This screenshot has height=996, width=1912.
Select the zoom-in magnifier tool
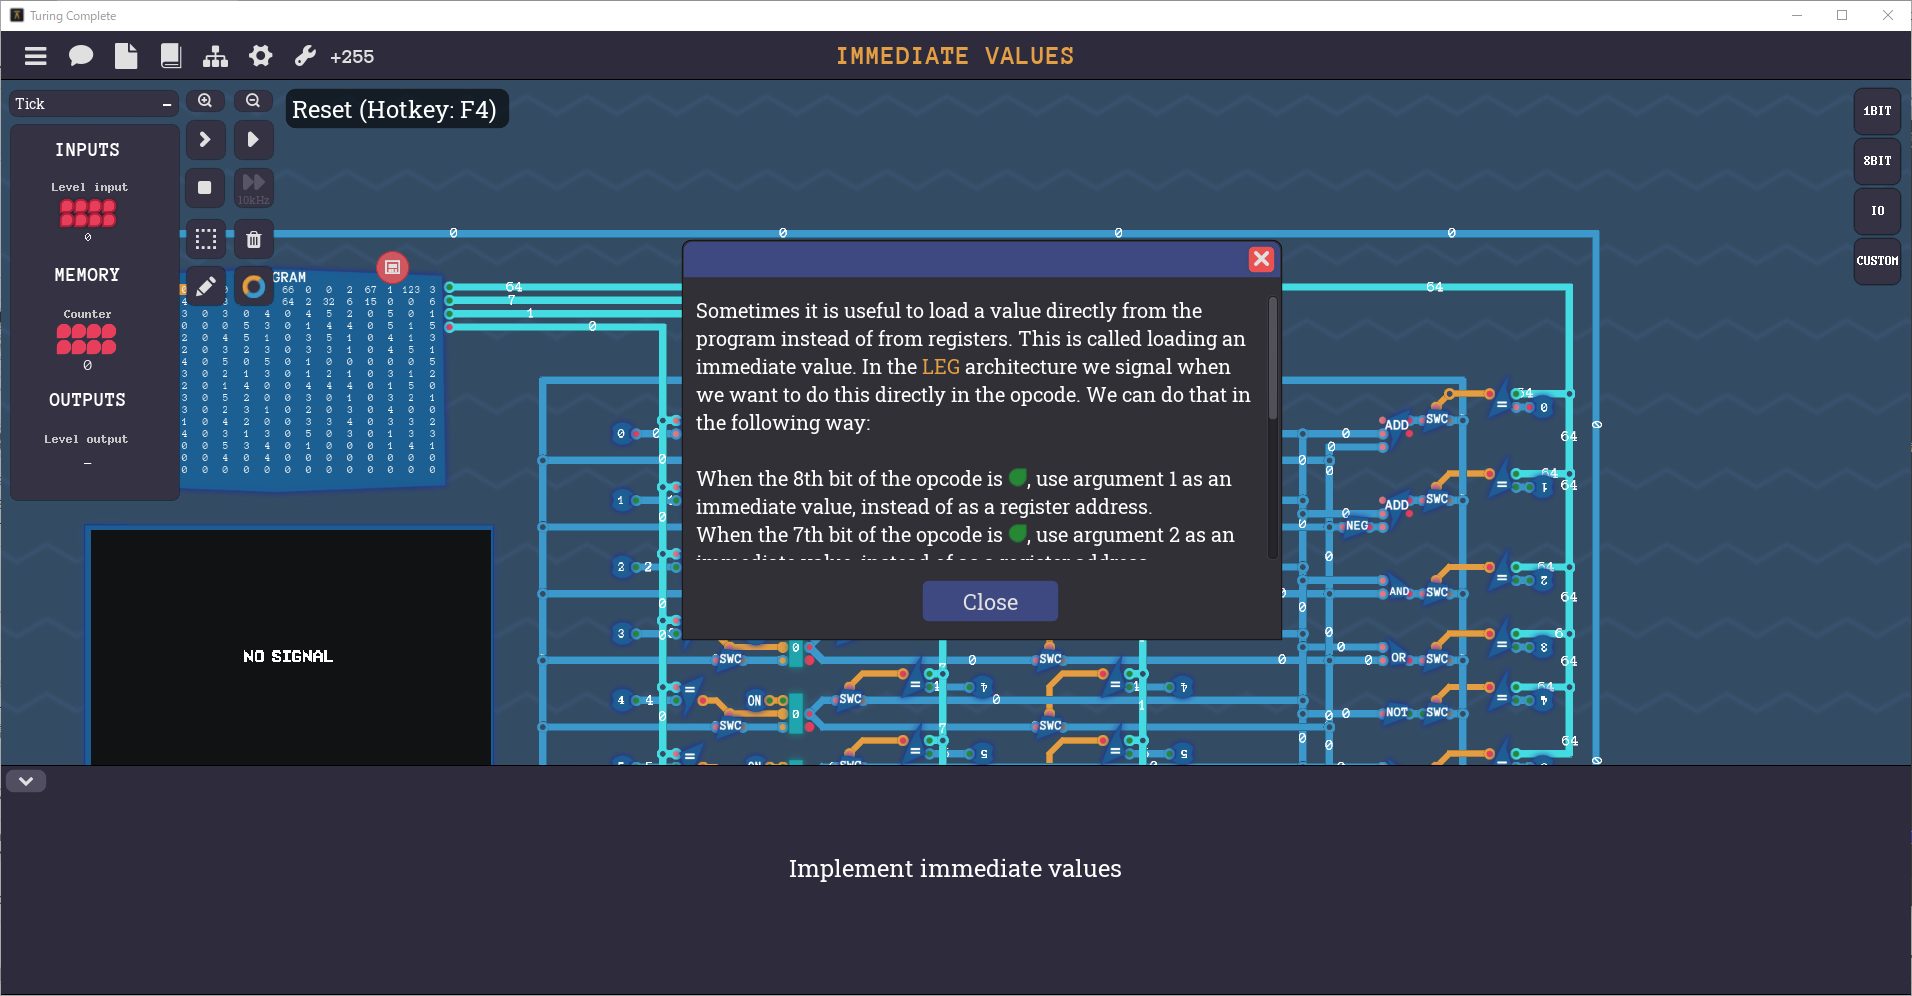point(205,101)
